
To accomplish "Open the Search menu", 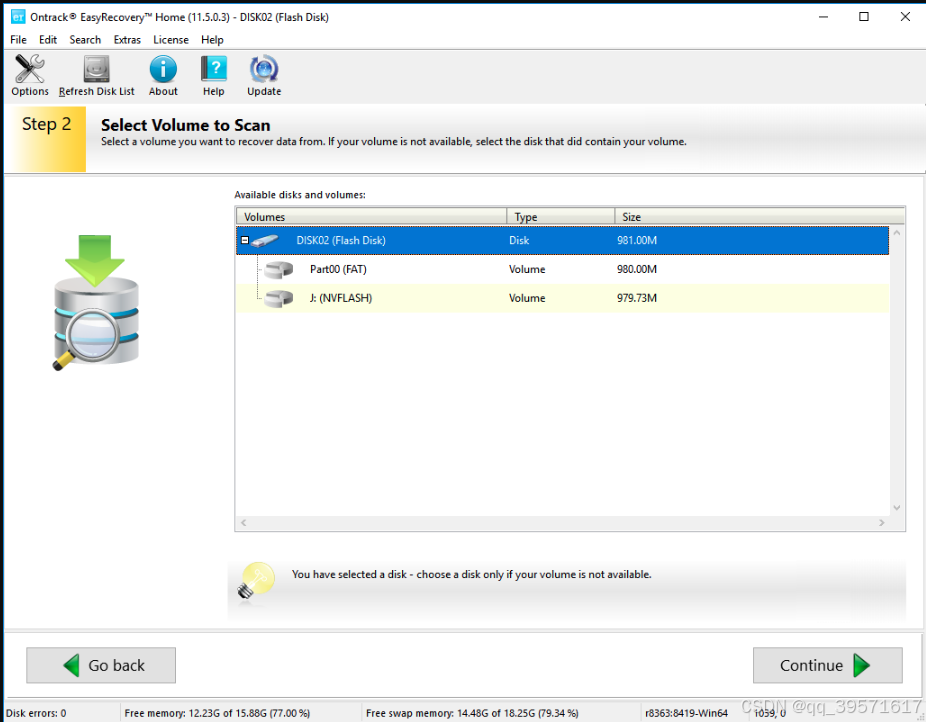I will (x=85, y=40).
